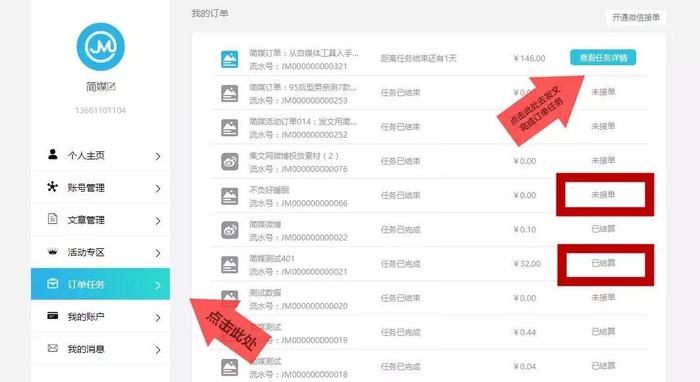The image size is (700, 382).
Task: Click the crown icon for 活动专区
Action: pyautogui.click(x=53, y=252)
